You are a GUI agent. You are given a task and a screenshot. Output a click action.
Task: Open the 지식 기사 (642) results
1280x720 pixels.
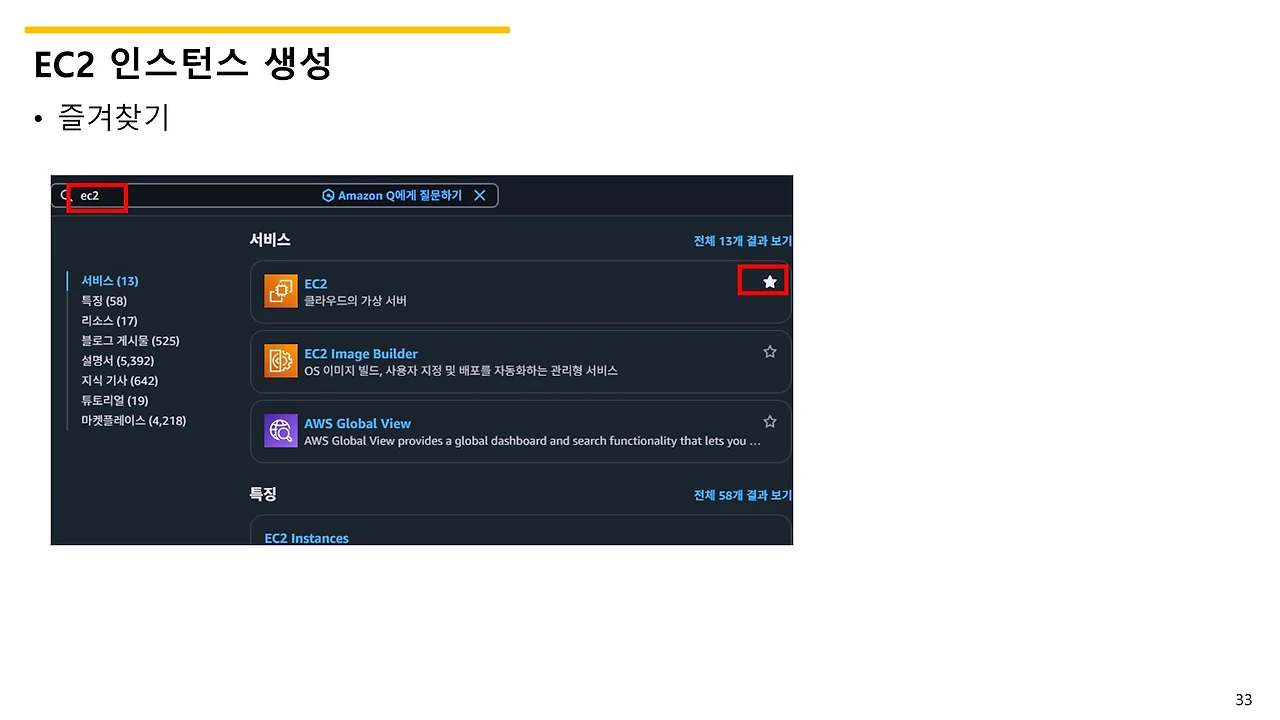(119, 381)
